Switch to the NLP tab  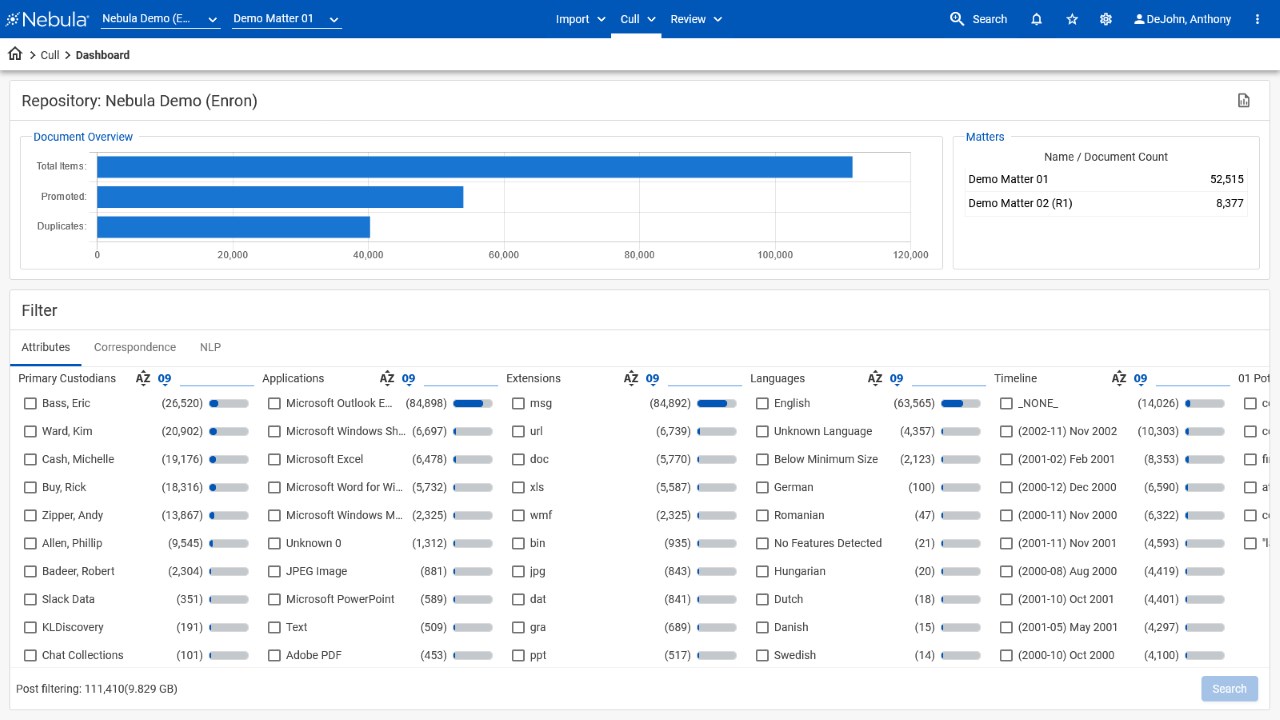click(x=210, y=347)
